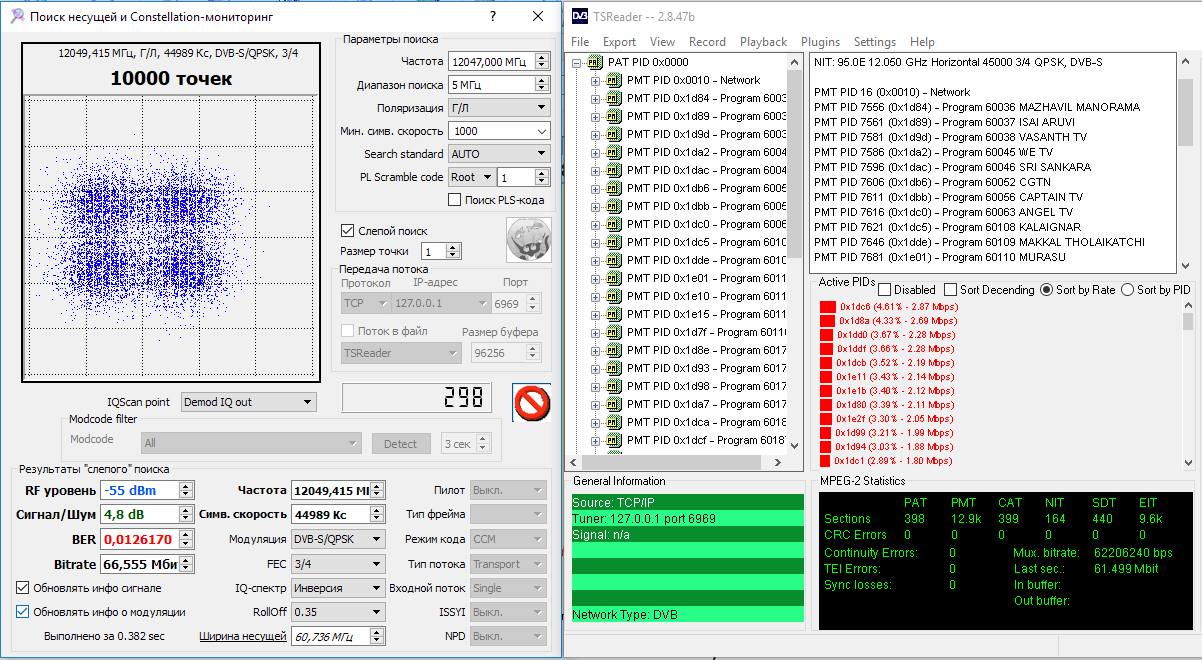Open the File menu in TSReader
The height and width of the screenshot is (660, 1202).
(580, 42)
